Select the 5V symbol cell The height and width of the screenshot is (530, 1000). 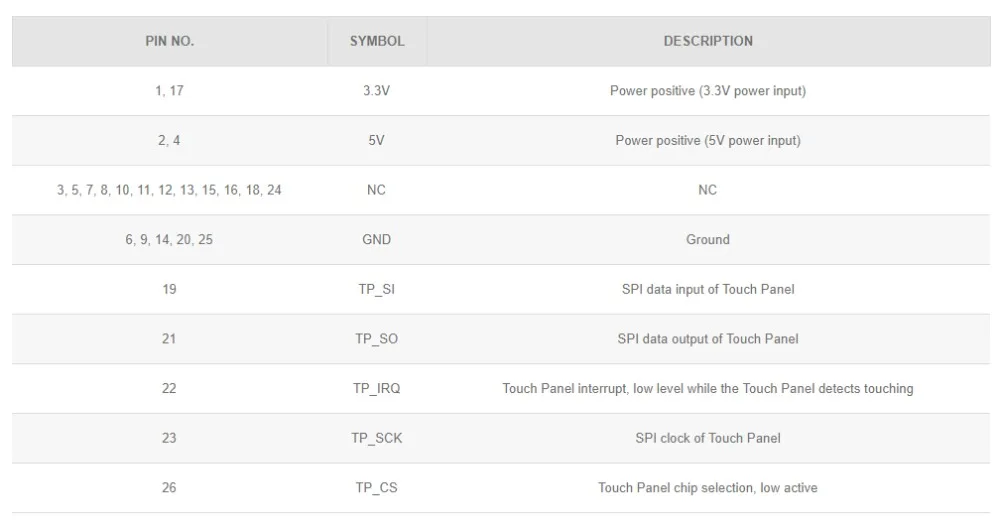click(377, 141)
